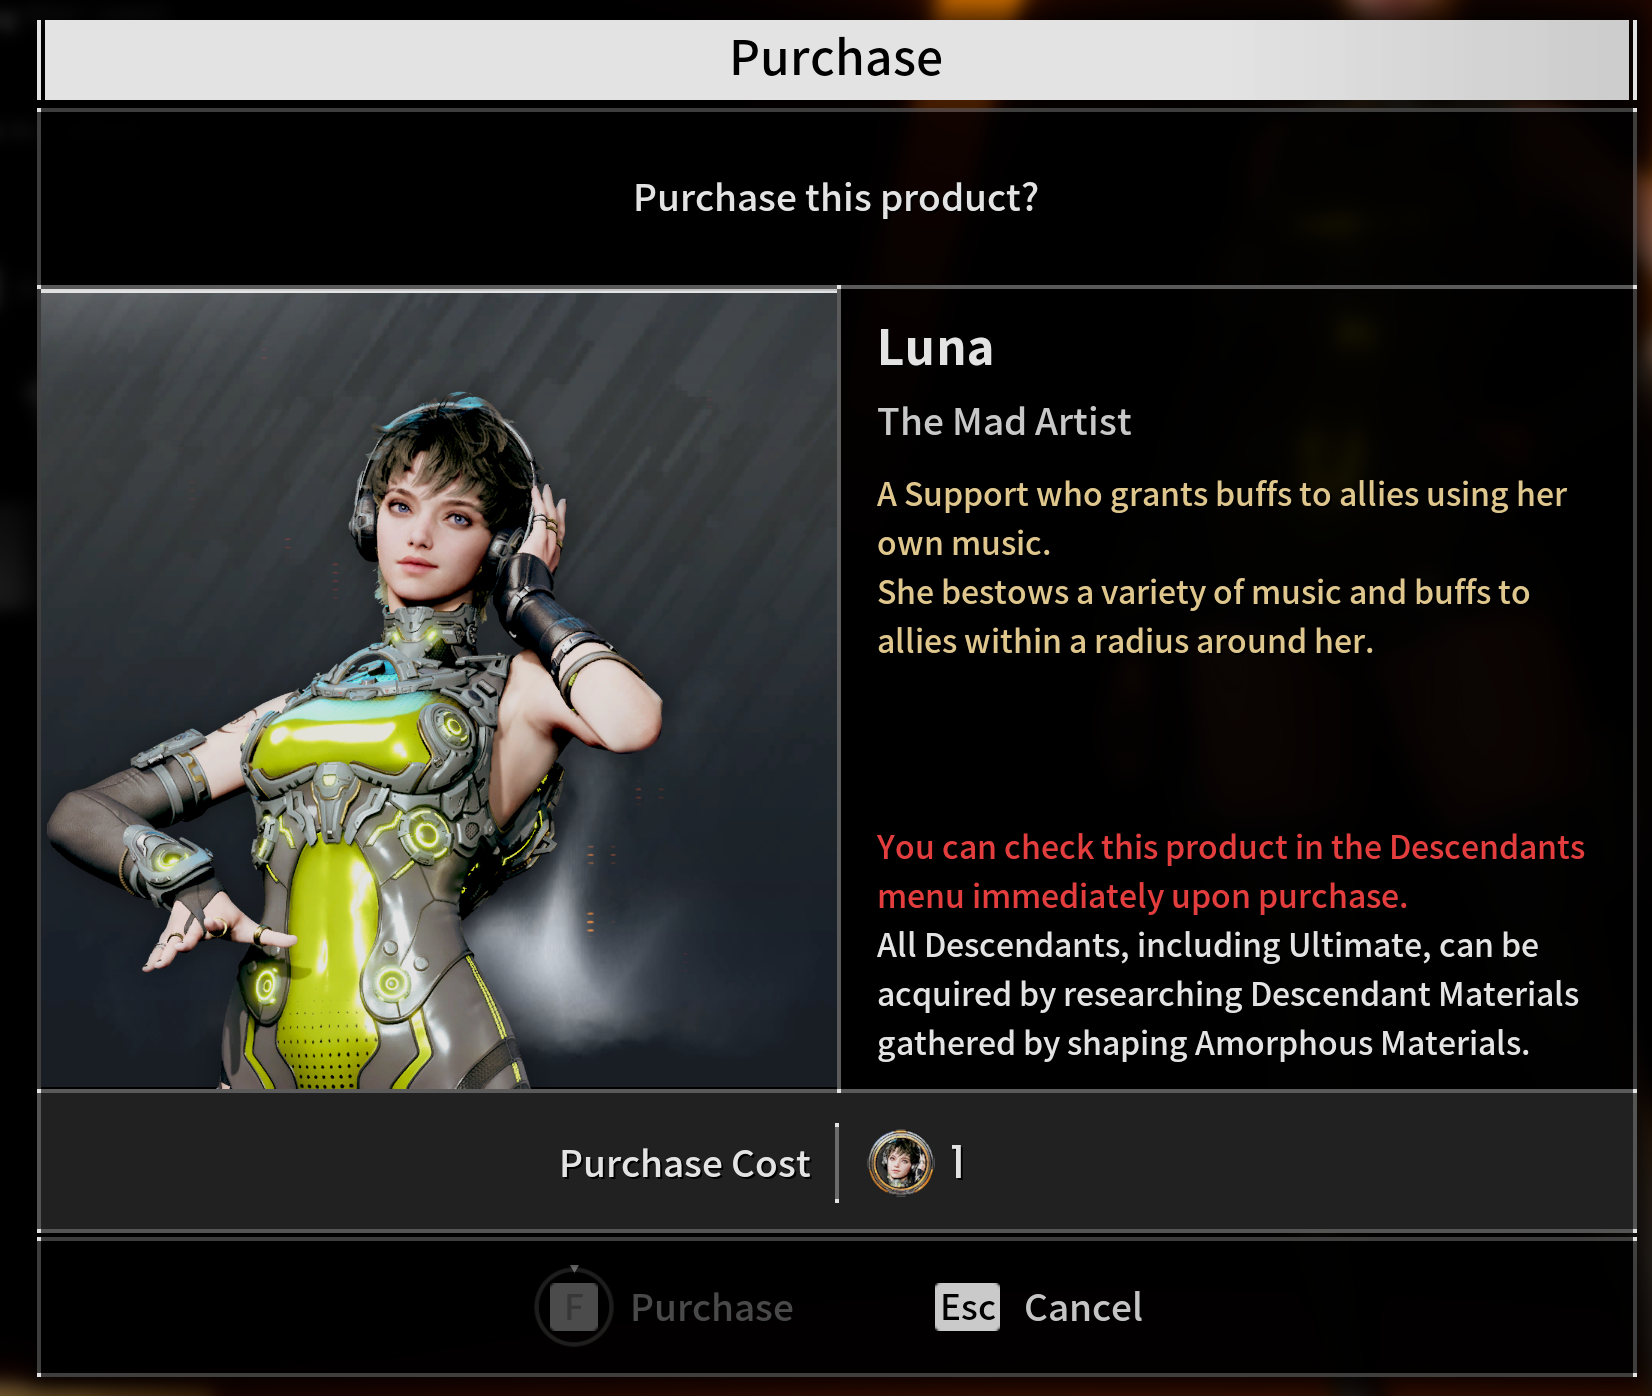Click the Cancel button label
Screen dimensions: 1652x1396
[1083, 1307]
